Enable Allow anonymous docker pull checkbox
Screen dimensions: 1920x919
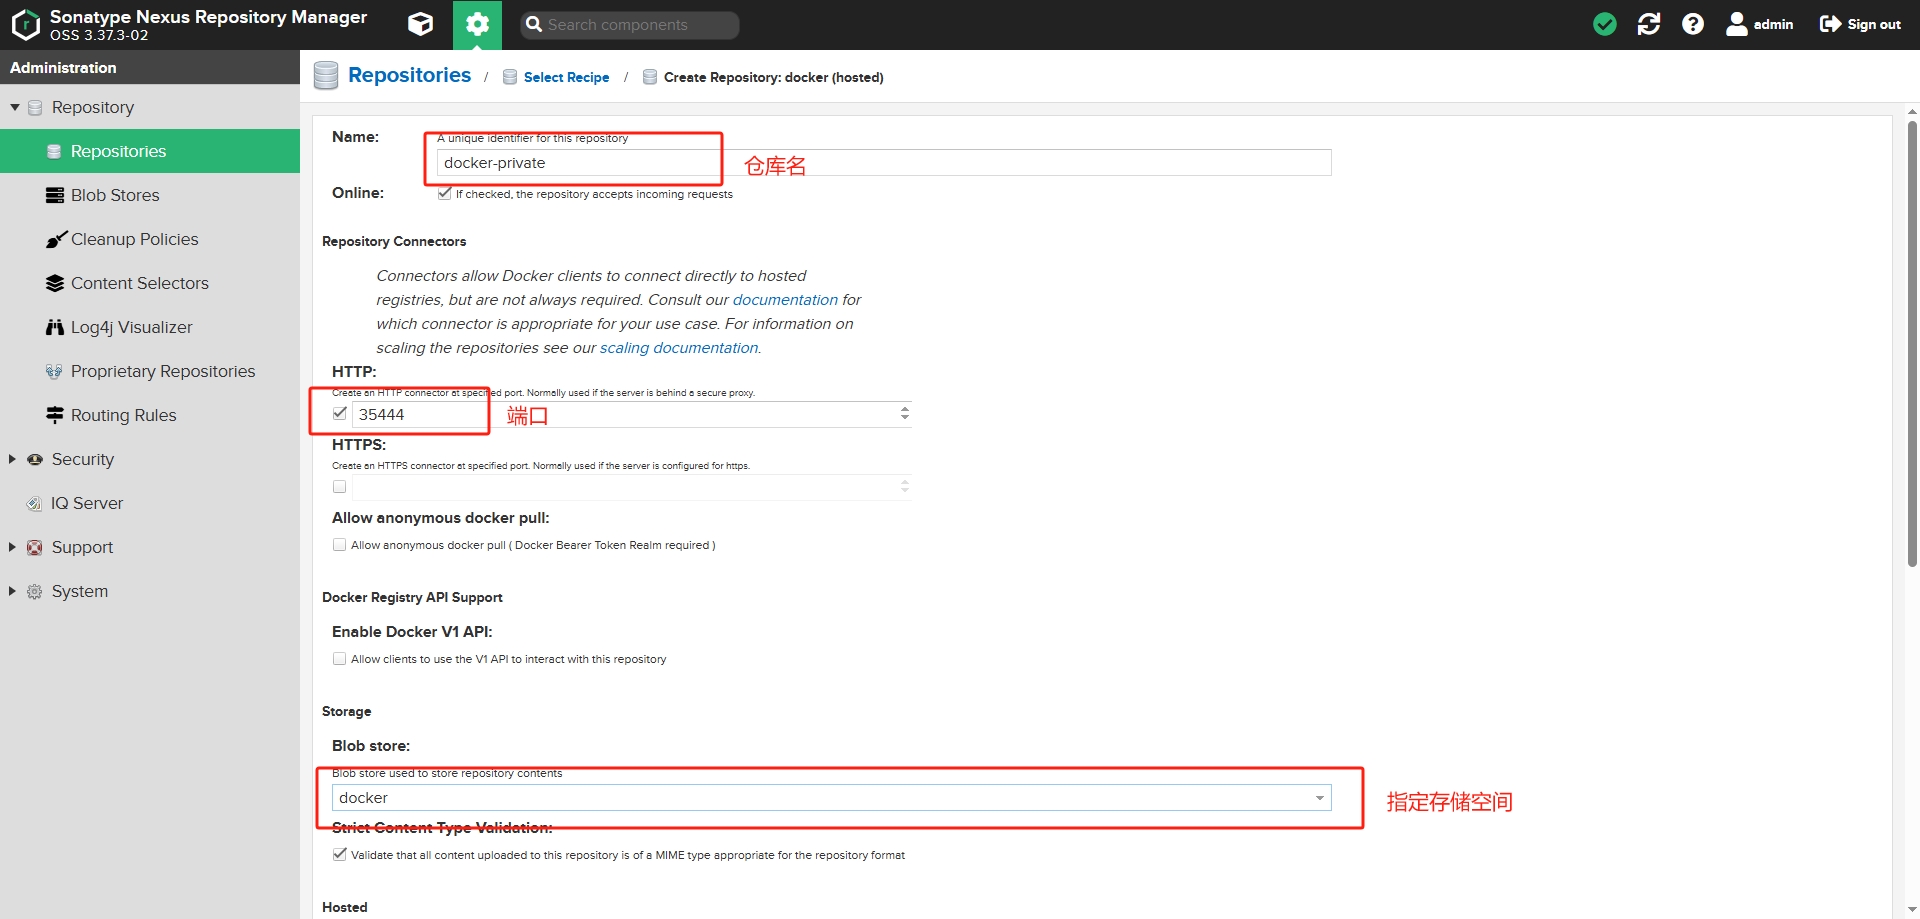tap(340, 545)
